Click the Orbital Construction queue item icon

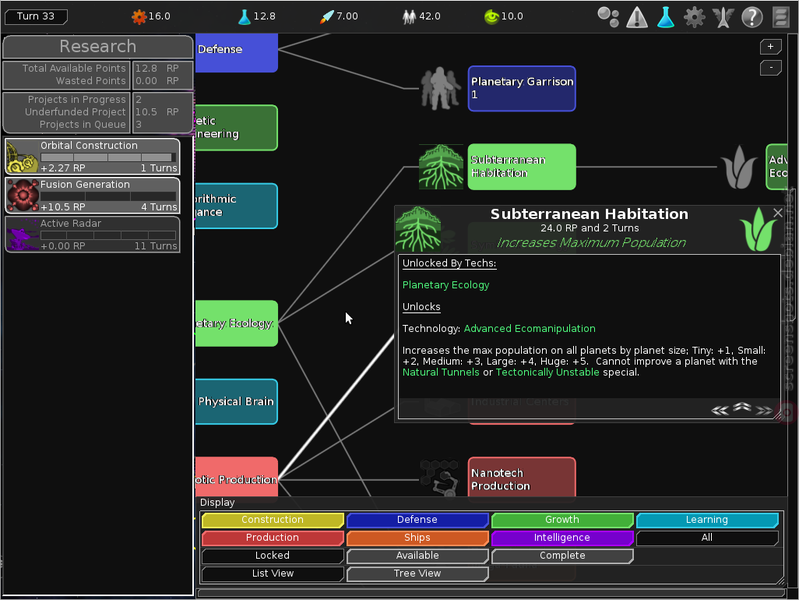pos(22,157)
